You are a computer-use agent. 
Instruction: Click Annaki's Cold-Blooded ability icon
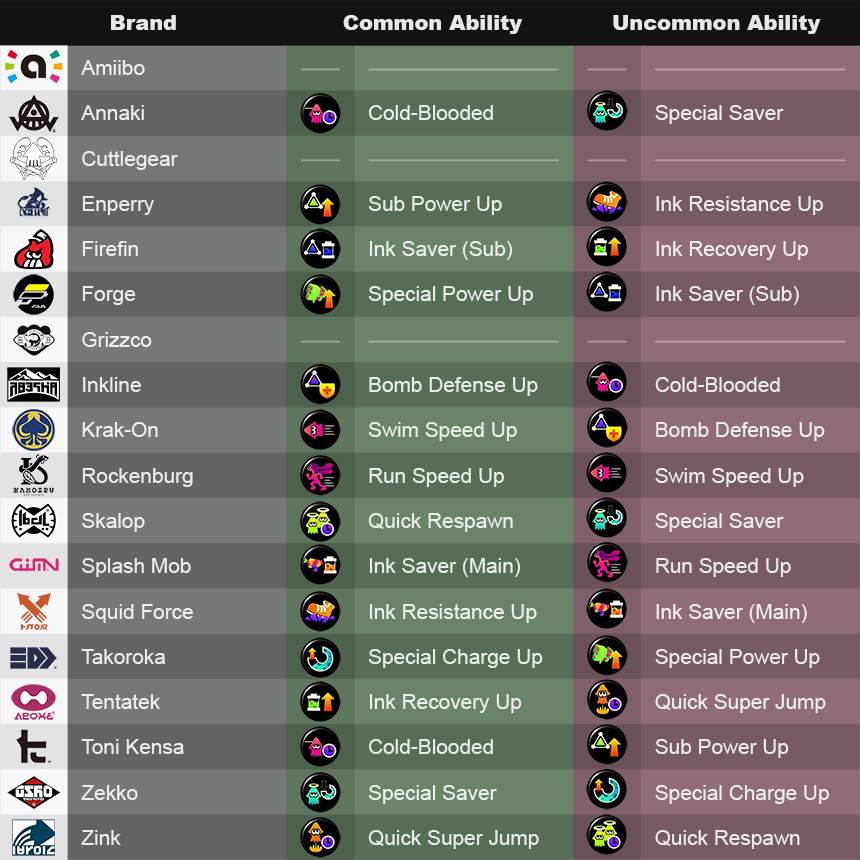tap(320, 113)
